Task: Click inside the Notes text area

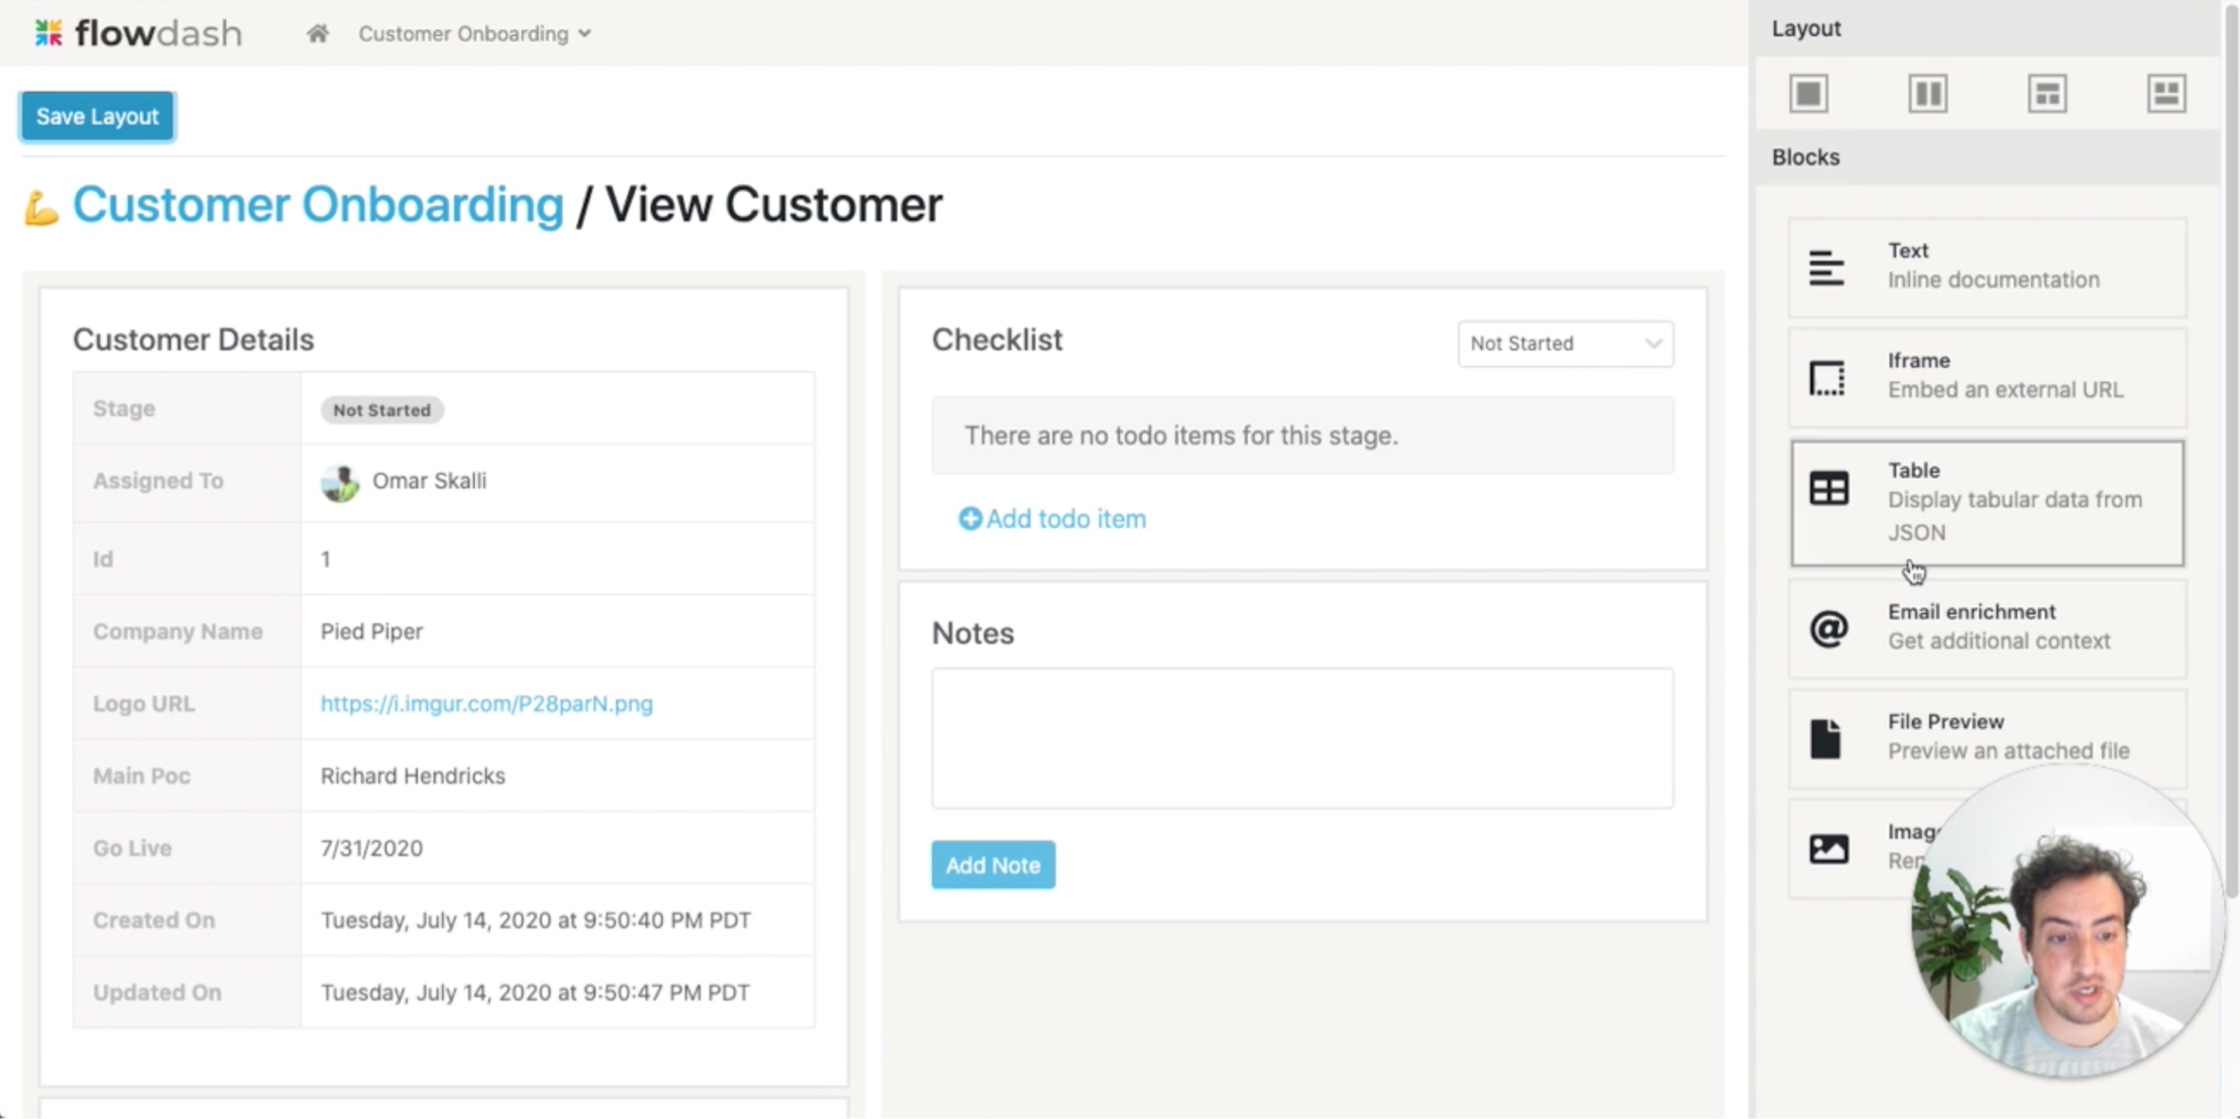Action: click(x=1301, y=738)
